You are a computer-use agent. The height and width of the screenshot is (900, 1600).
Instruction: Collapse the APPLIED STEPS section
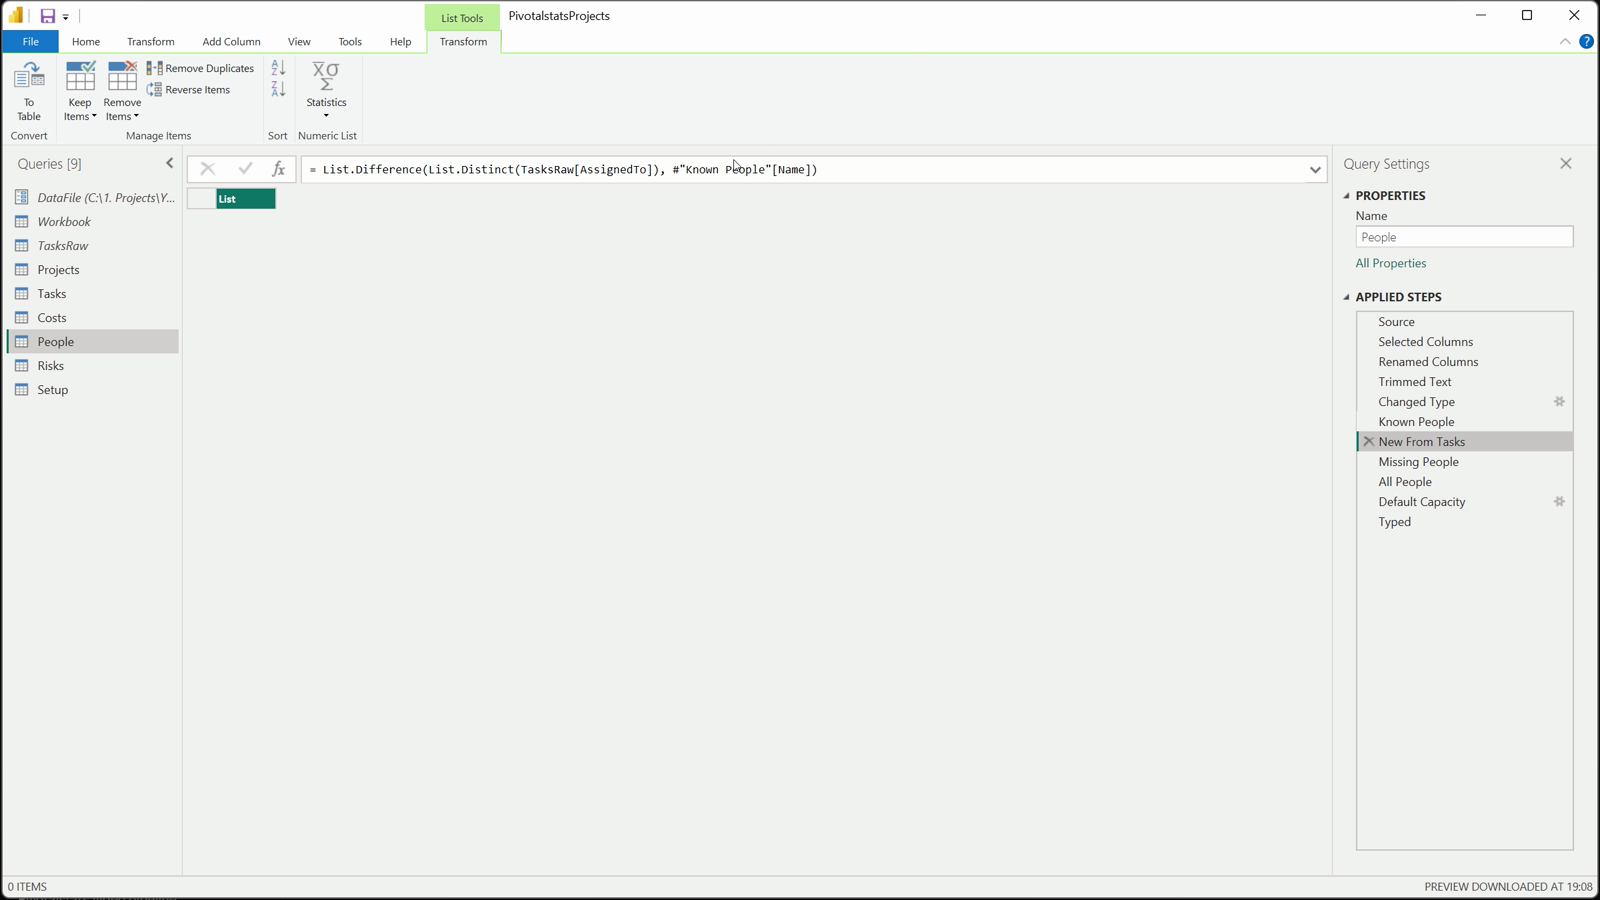click(x=1346, y=297)
